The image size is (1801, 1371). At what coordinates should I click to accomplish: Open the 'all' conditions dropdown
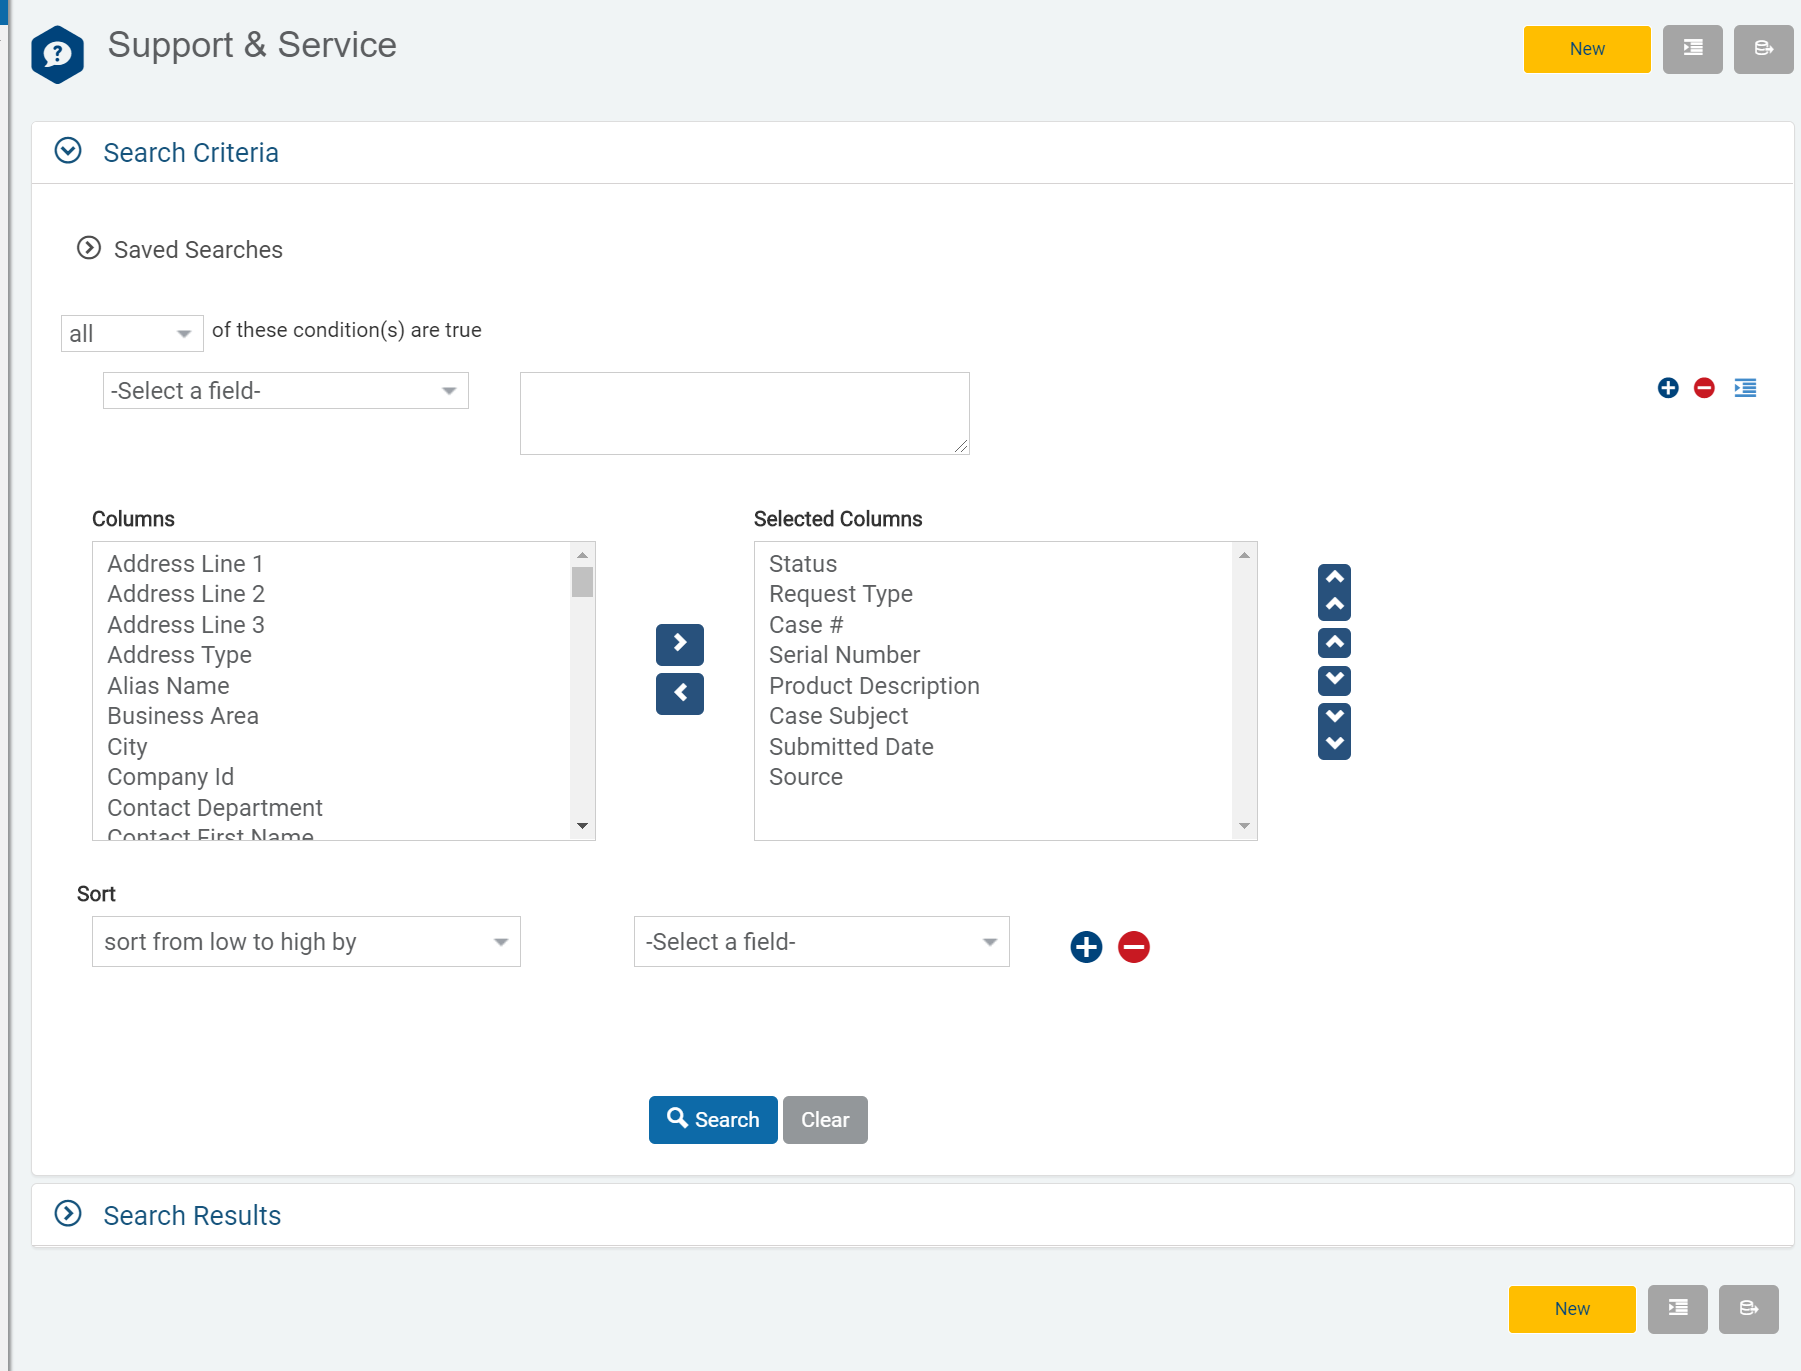coord(131,333)
